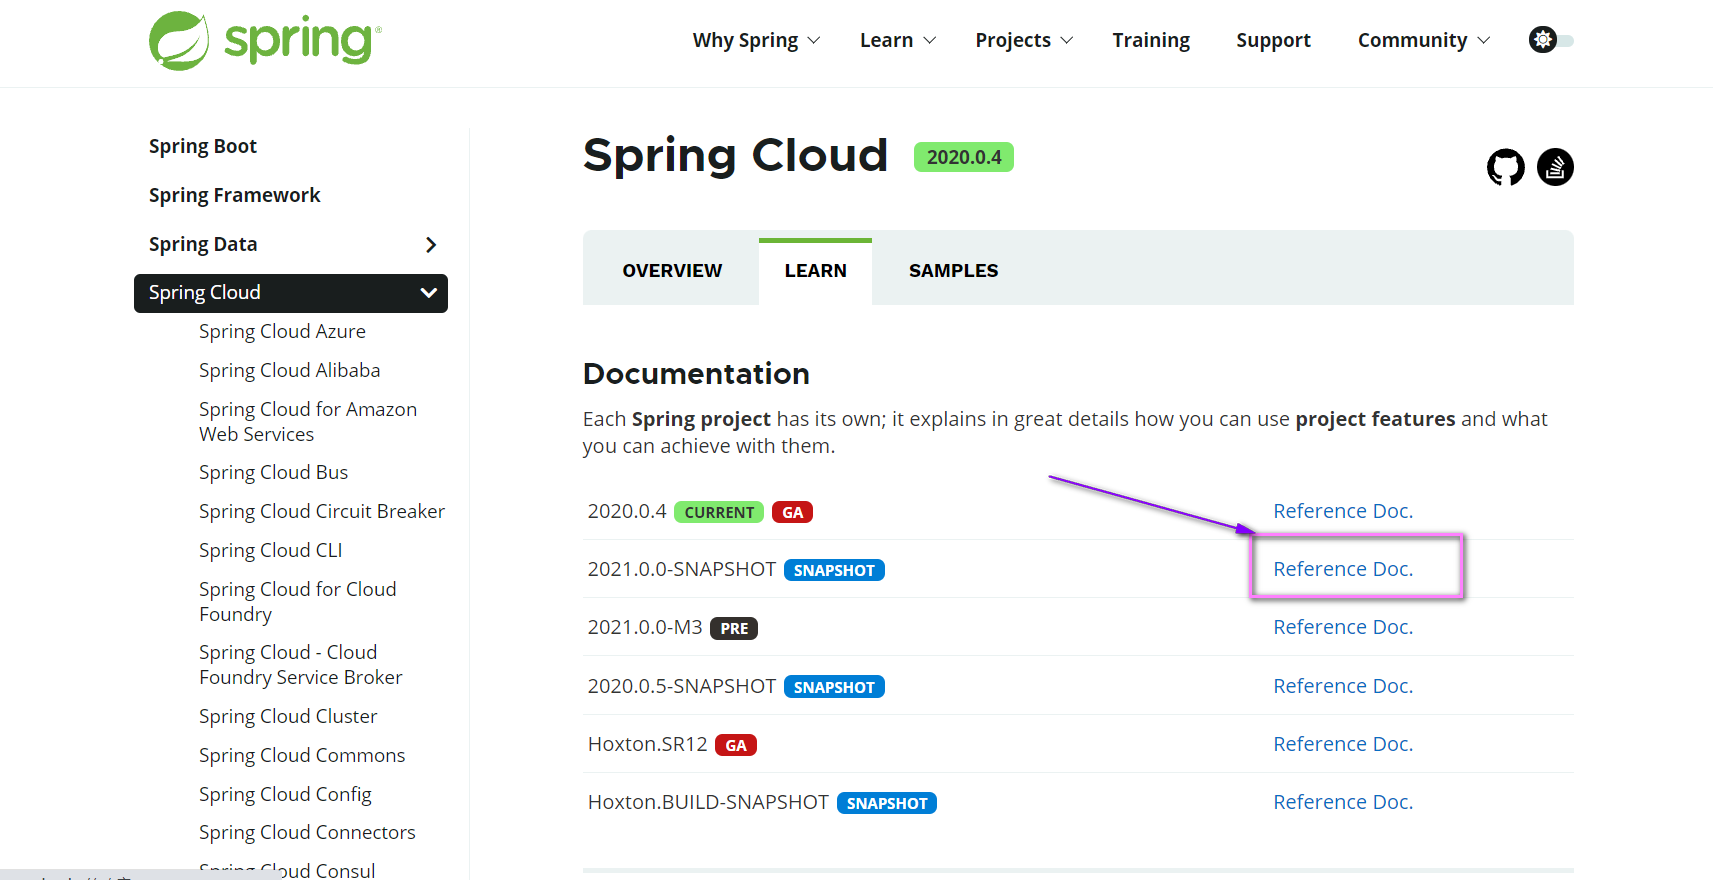Open Reference Doc for 2020.0.5-SNAPSHOT
Viewport: 1713px width, 880px height.
1343,686
